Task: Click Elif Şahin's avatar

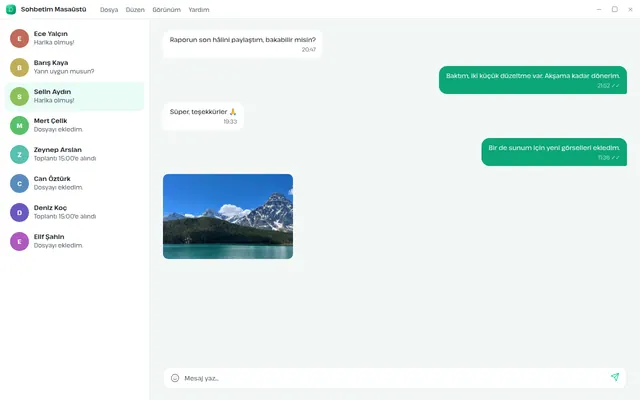Action: coord(19,241)
